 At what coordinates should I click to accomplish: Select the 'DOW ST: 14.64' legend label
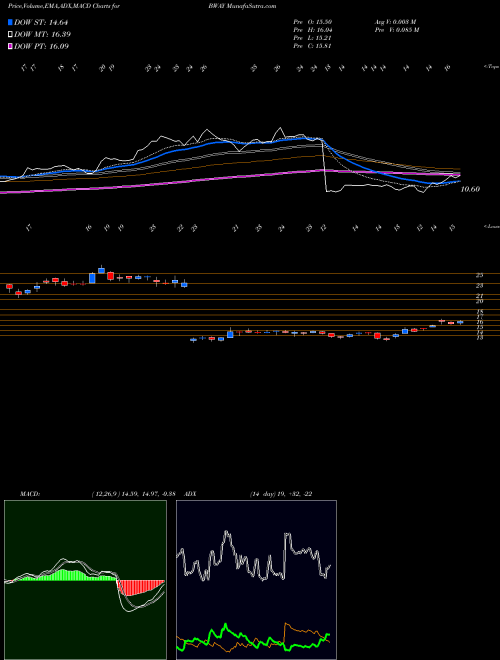[41, 23]
